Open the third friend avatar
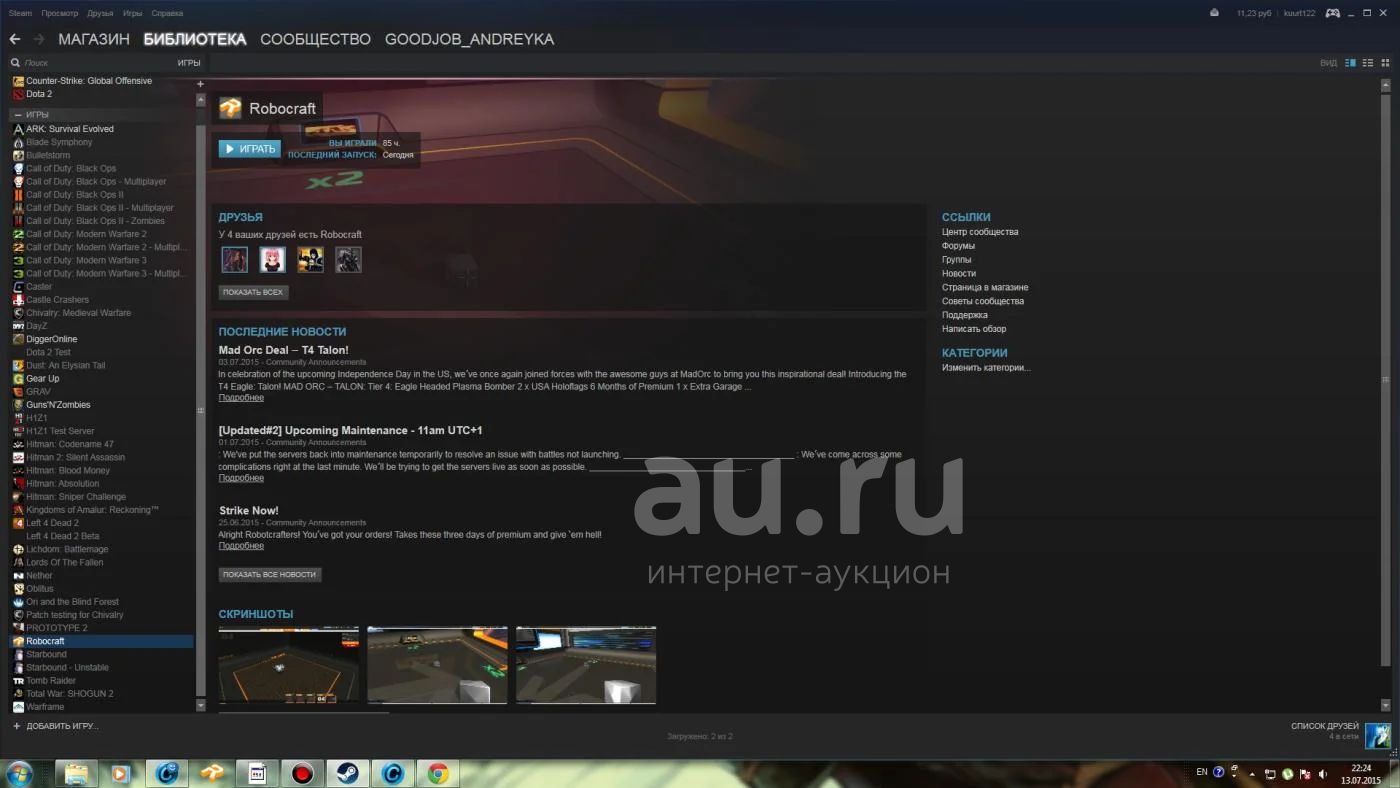The height and width of the screenshot is (788, 1400). (x=310, y=260)
